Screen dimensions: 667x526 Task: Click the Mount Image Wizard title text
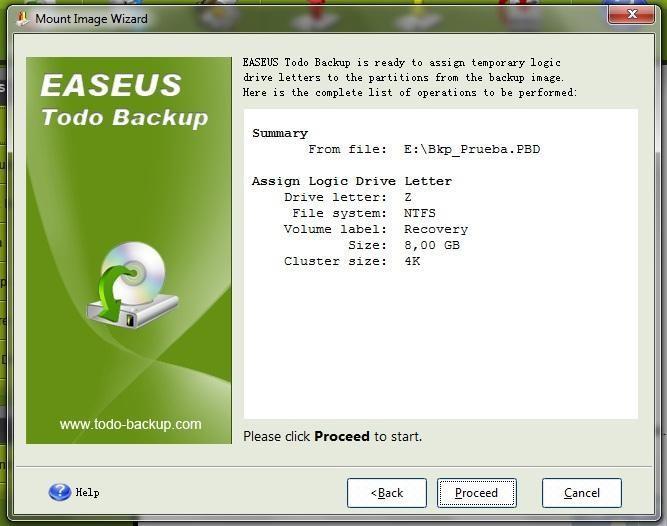click(x=91, y=19)
